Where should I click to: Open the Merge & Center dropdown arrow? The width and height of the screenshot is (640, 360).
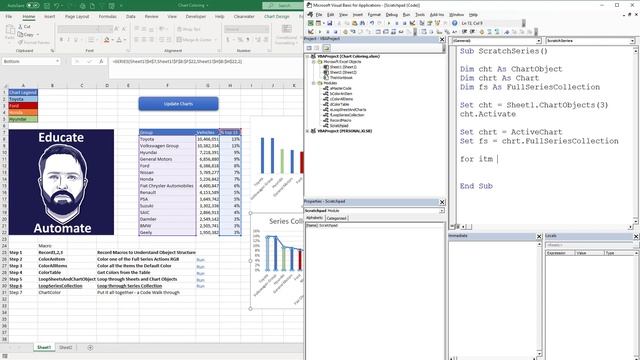[x=216, y=40]
